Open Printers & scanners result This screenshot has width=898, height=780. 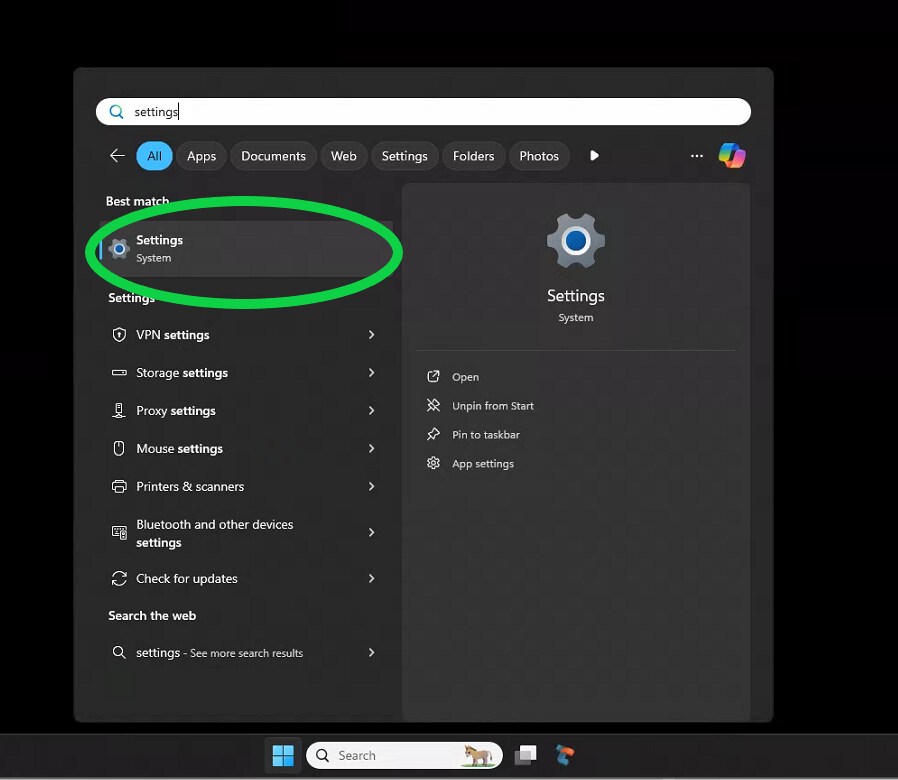[x=246, y=486]
